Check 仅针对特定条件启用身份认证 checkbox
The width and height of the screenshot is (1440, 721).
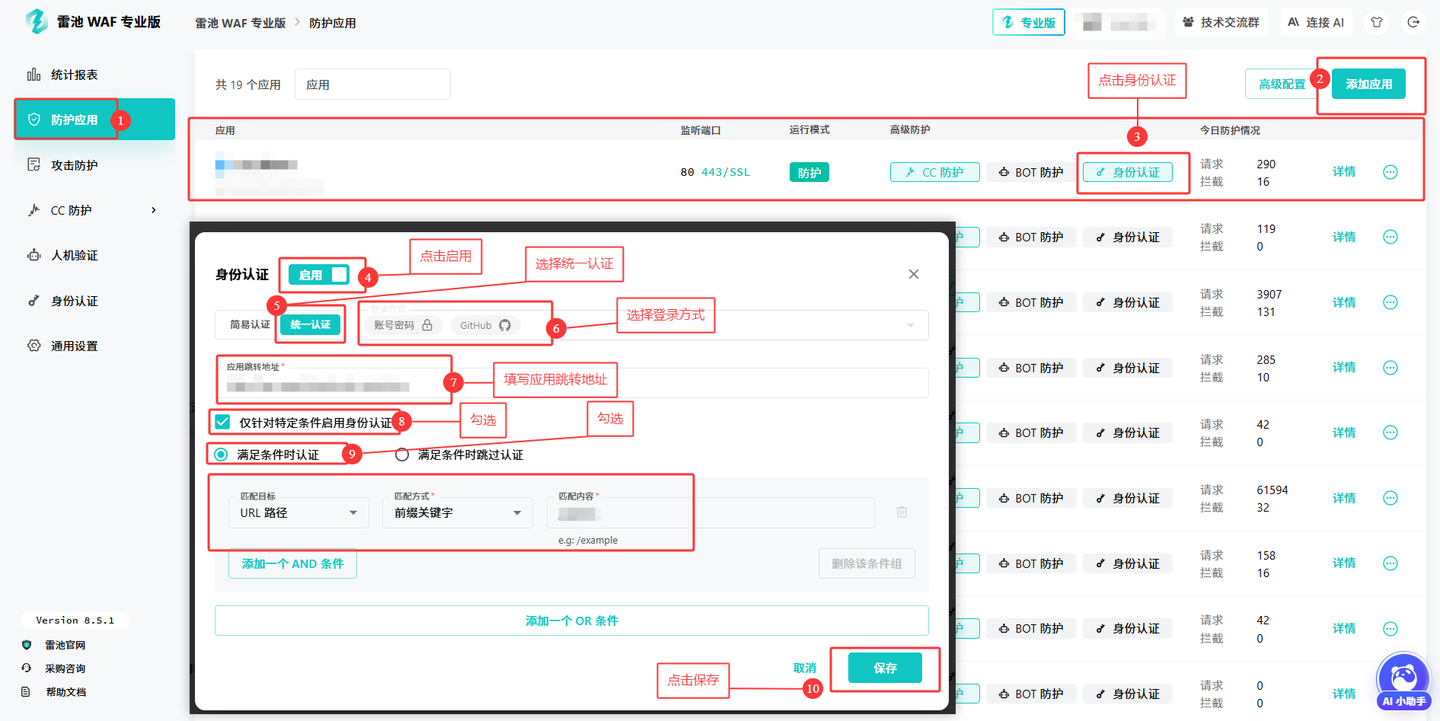point(222,422)
